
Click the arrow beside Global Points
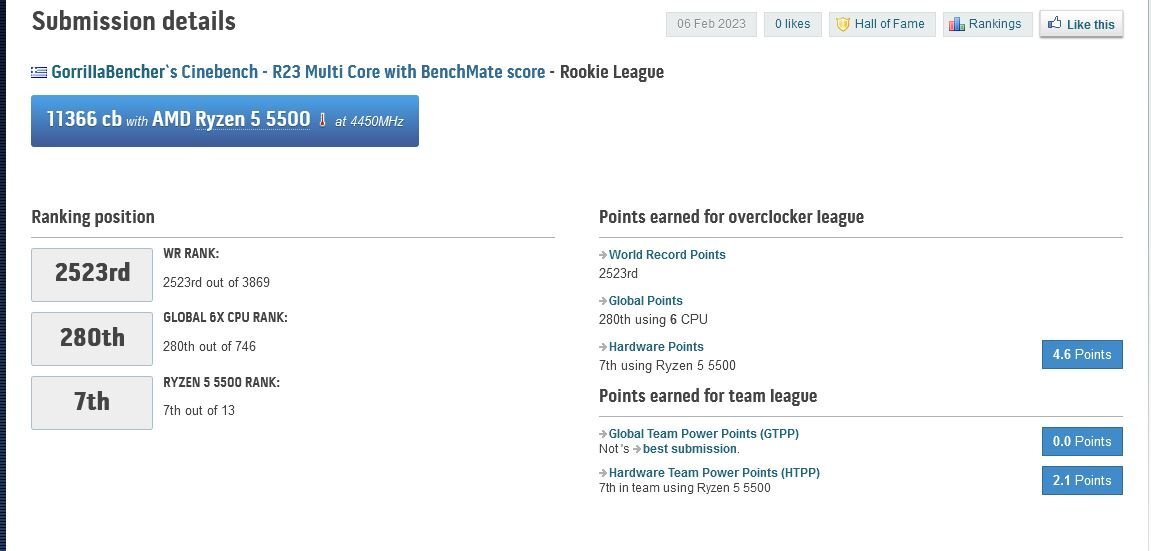coord(603,301)
